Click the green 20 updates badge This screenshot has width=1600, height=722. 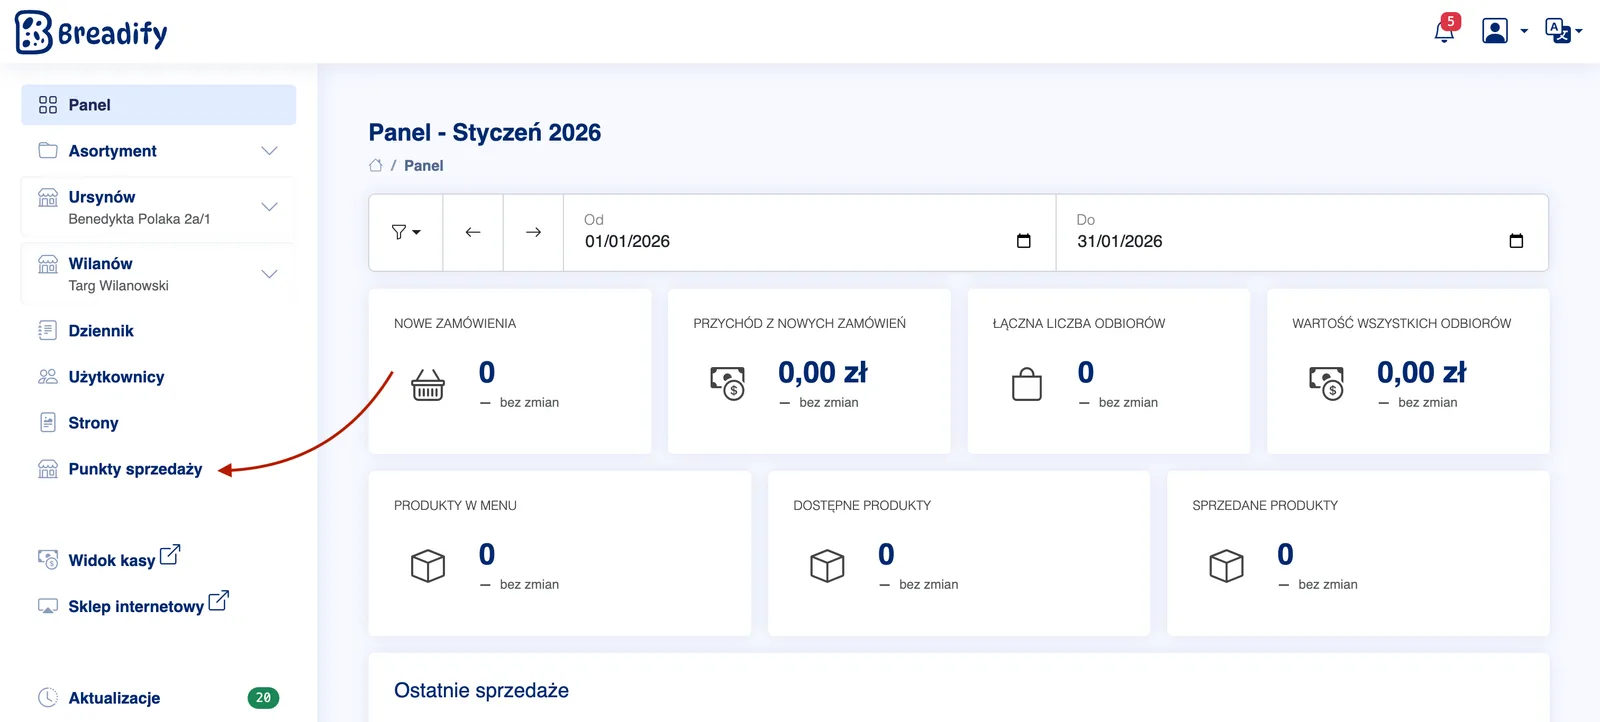click(263, 698)
